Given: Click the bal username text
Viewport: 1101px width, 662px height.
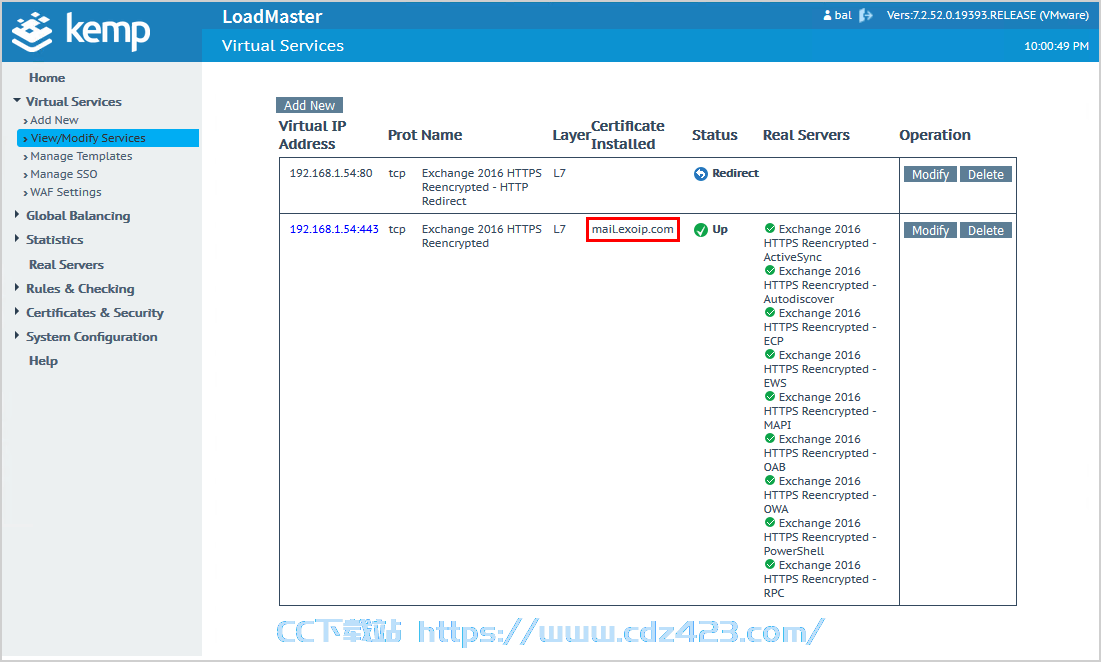Looking at the screenshot, I should (x=843, y=15).
